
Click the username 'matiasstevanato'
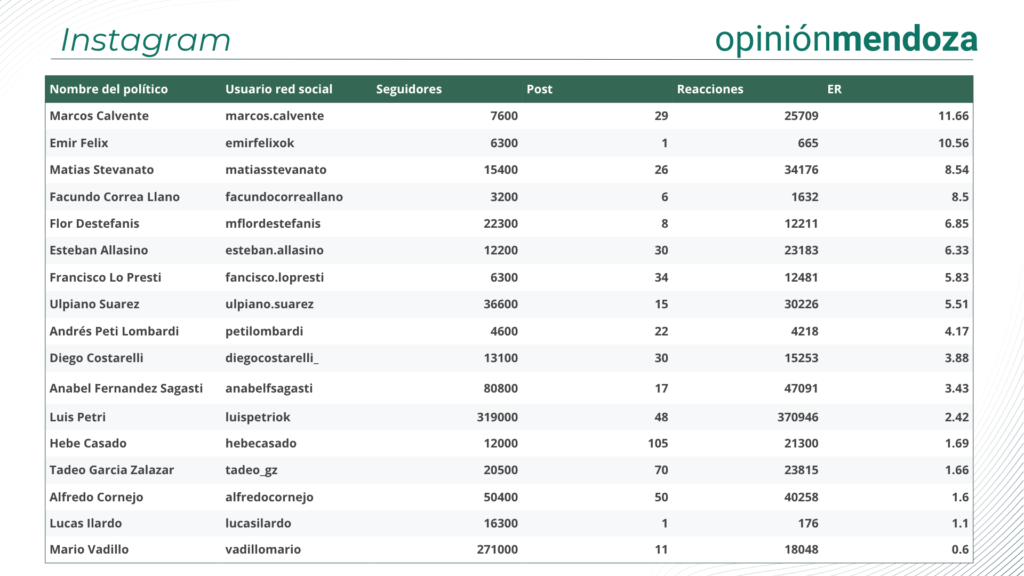coord(276,170)
